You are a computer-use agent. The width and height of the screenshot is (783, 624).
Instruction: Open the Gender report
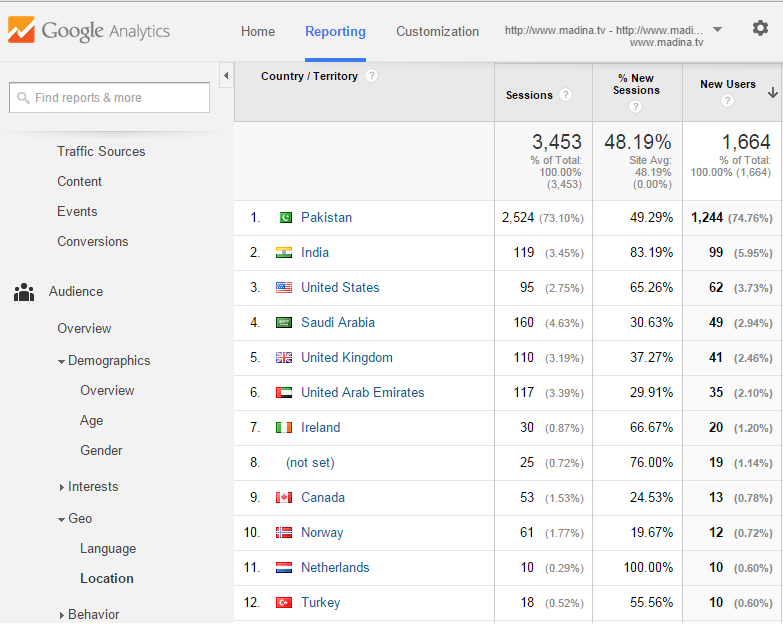click(101, 450)
